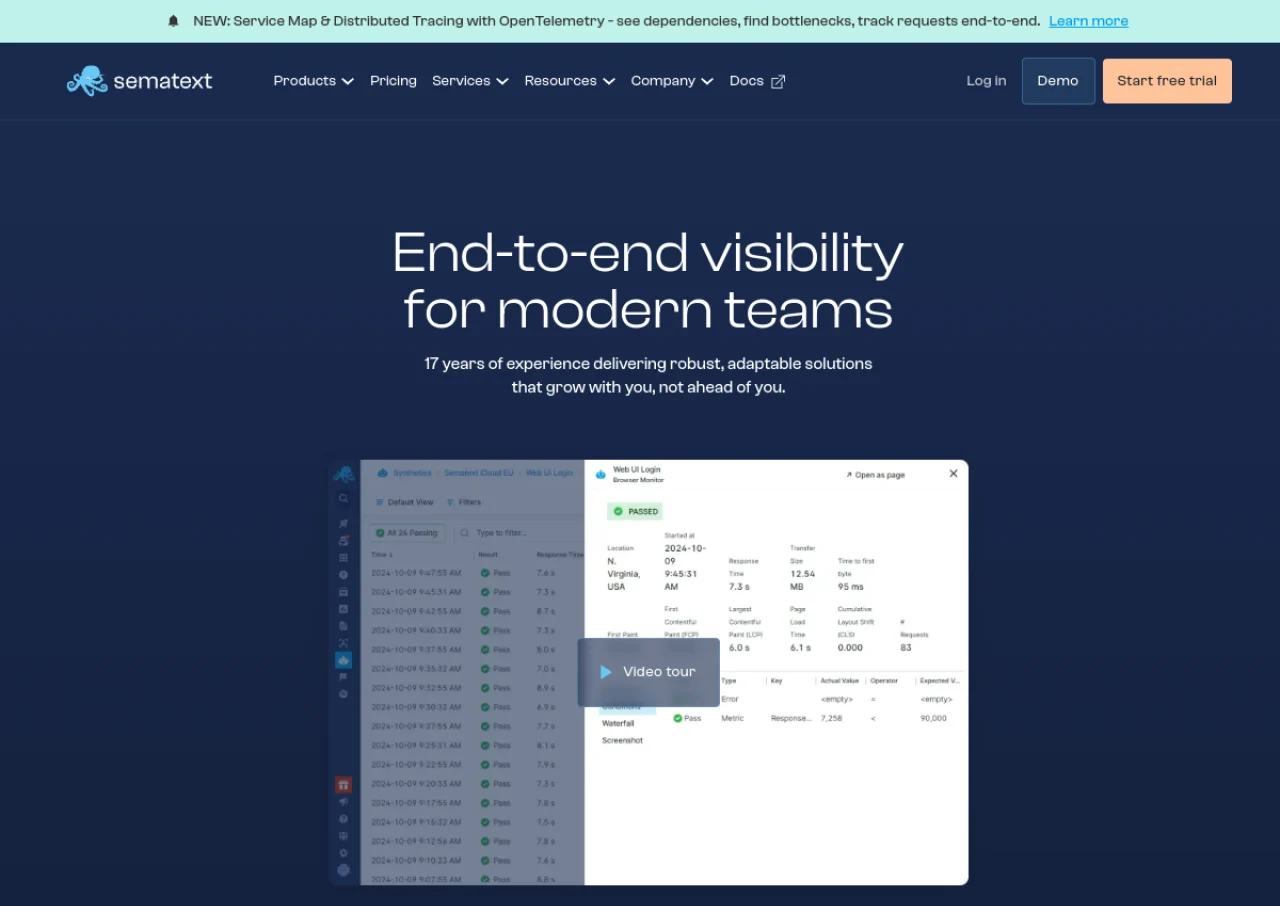This screenshot has width=1280, height=906.
Task: Open the Products dropdown menu
Action: point(313,81)
